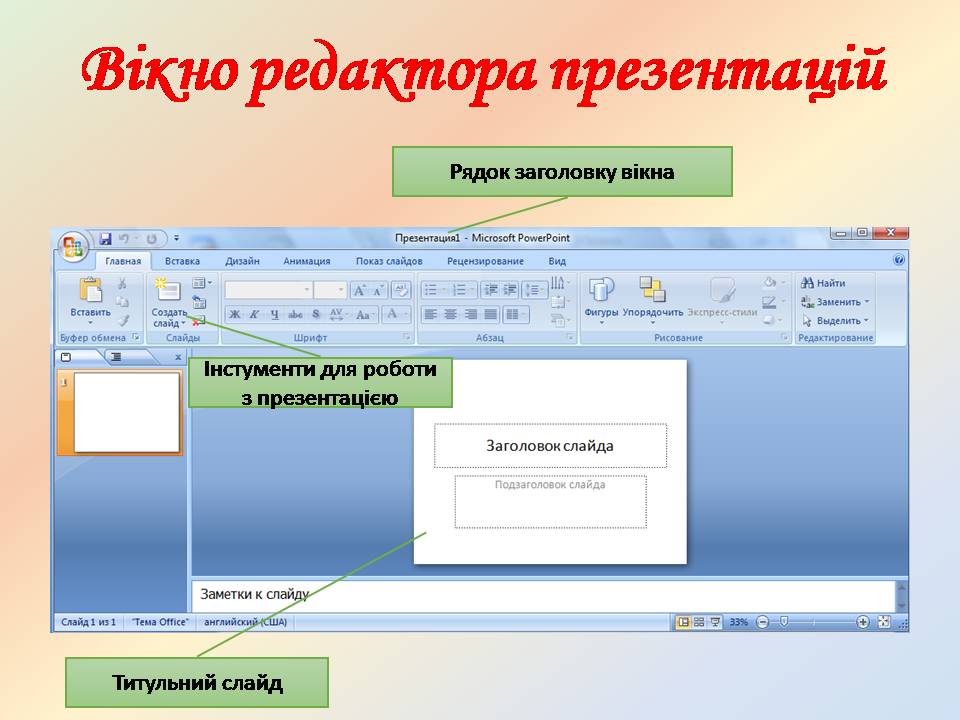Click the Shapes (Фигуры) icon
This screenshot has height=720, width=960.
[601, 291]
